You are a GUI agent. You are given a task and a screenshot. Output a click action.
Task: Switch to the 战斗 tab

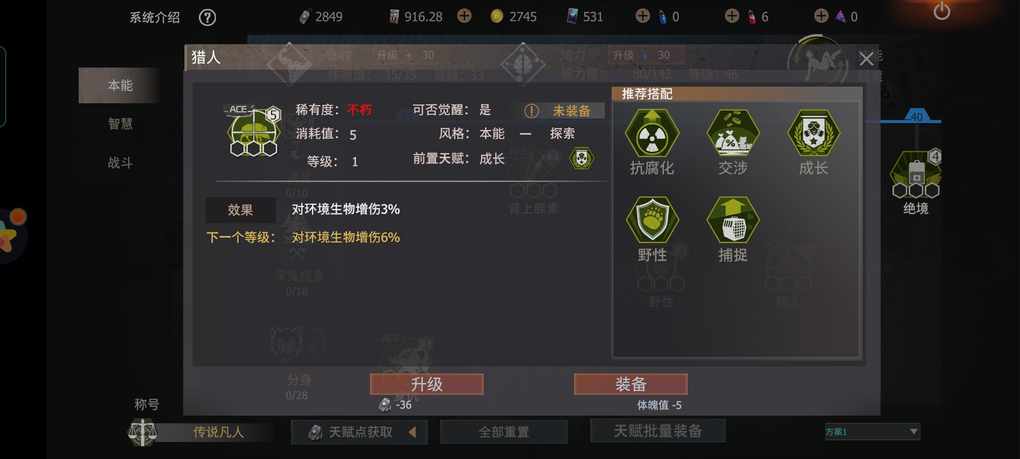point(120,163)
